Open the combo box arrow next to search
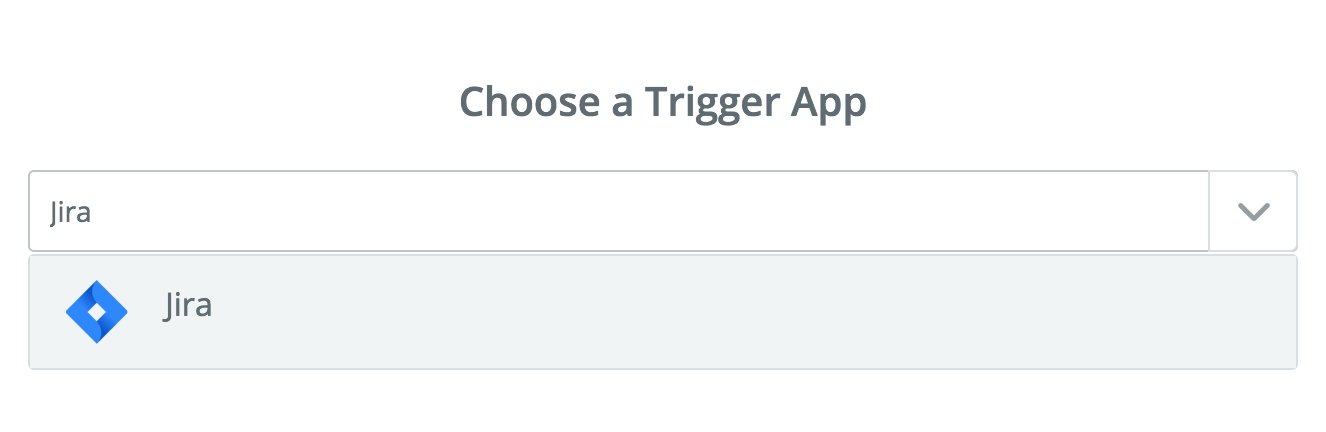Viewport: 1326px width, 432px height. (1253, 211)
